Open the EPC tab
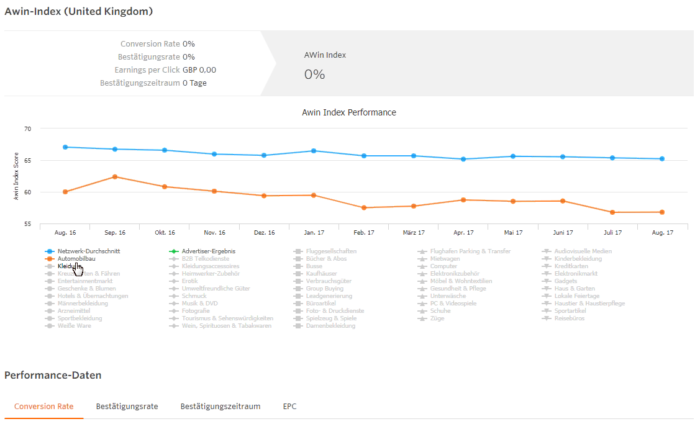The image size is (700, 424). click(x=289, y=407)
